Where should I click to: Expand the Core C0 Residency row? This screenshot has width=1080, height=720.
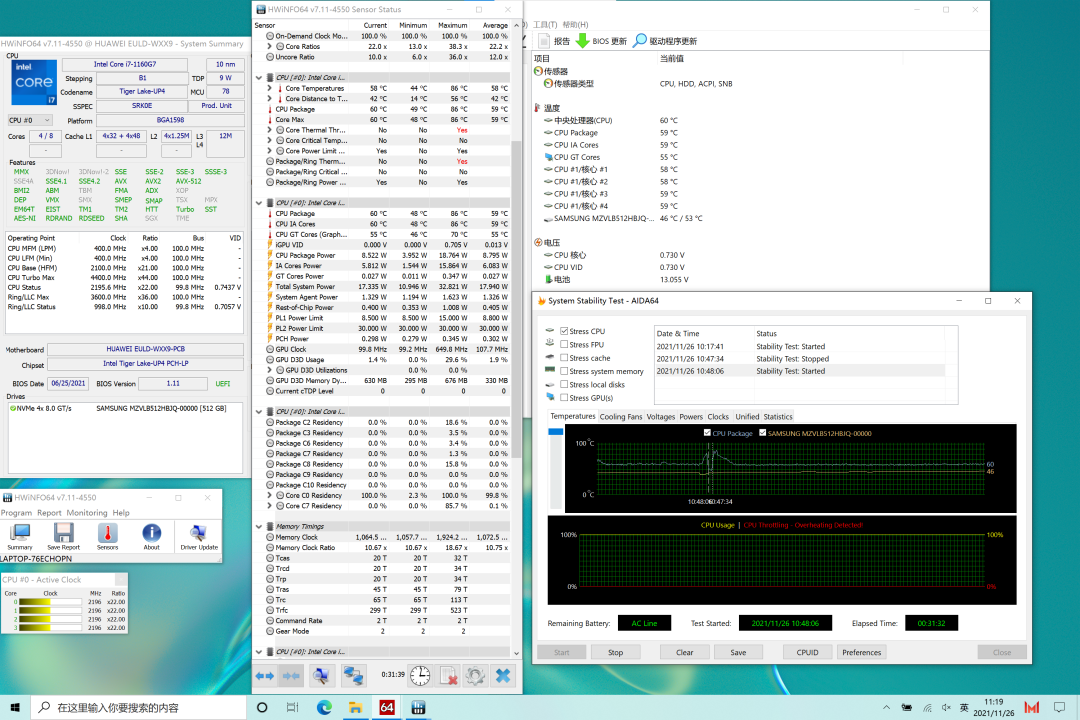pos(269,495)
